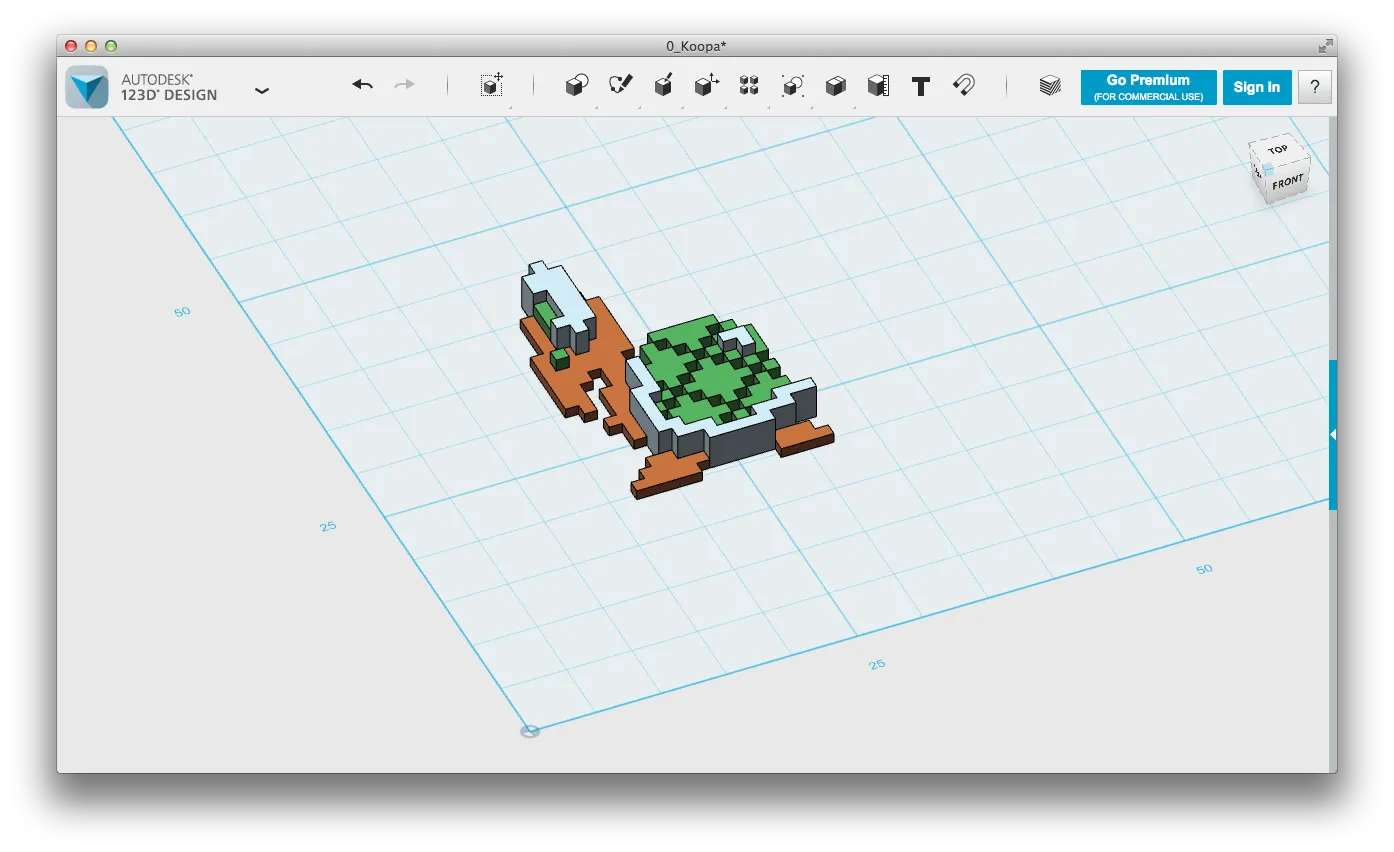This screenshot has width=1394, height=852.
Task: Open the Combine tool menu
Action: click(836, 86)
